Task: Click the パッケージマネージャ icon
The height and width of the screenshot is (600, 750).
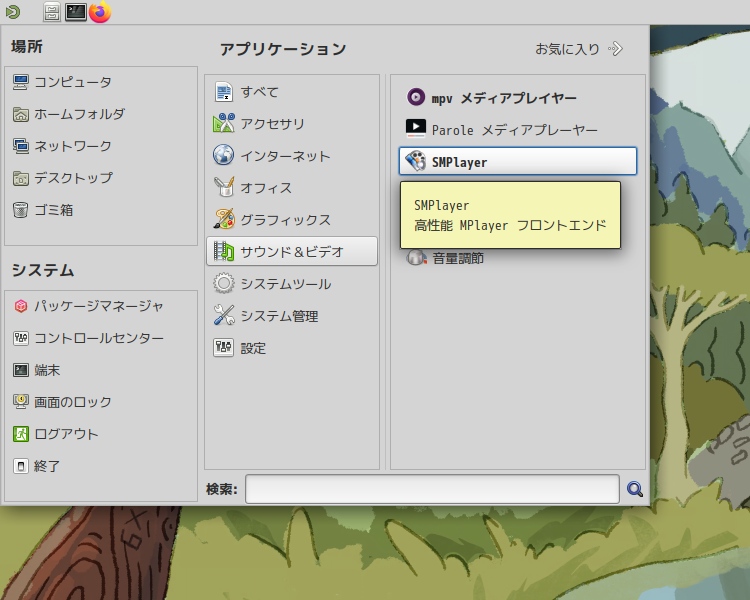Action: pyautogui.click(x=21, y=306)
